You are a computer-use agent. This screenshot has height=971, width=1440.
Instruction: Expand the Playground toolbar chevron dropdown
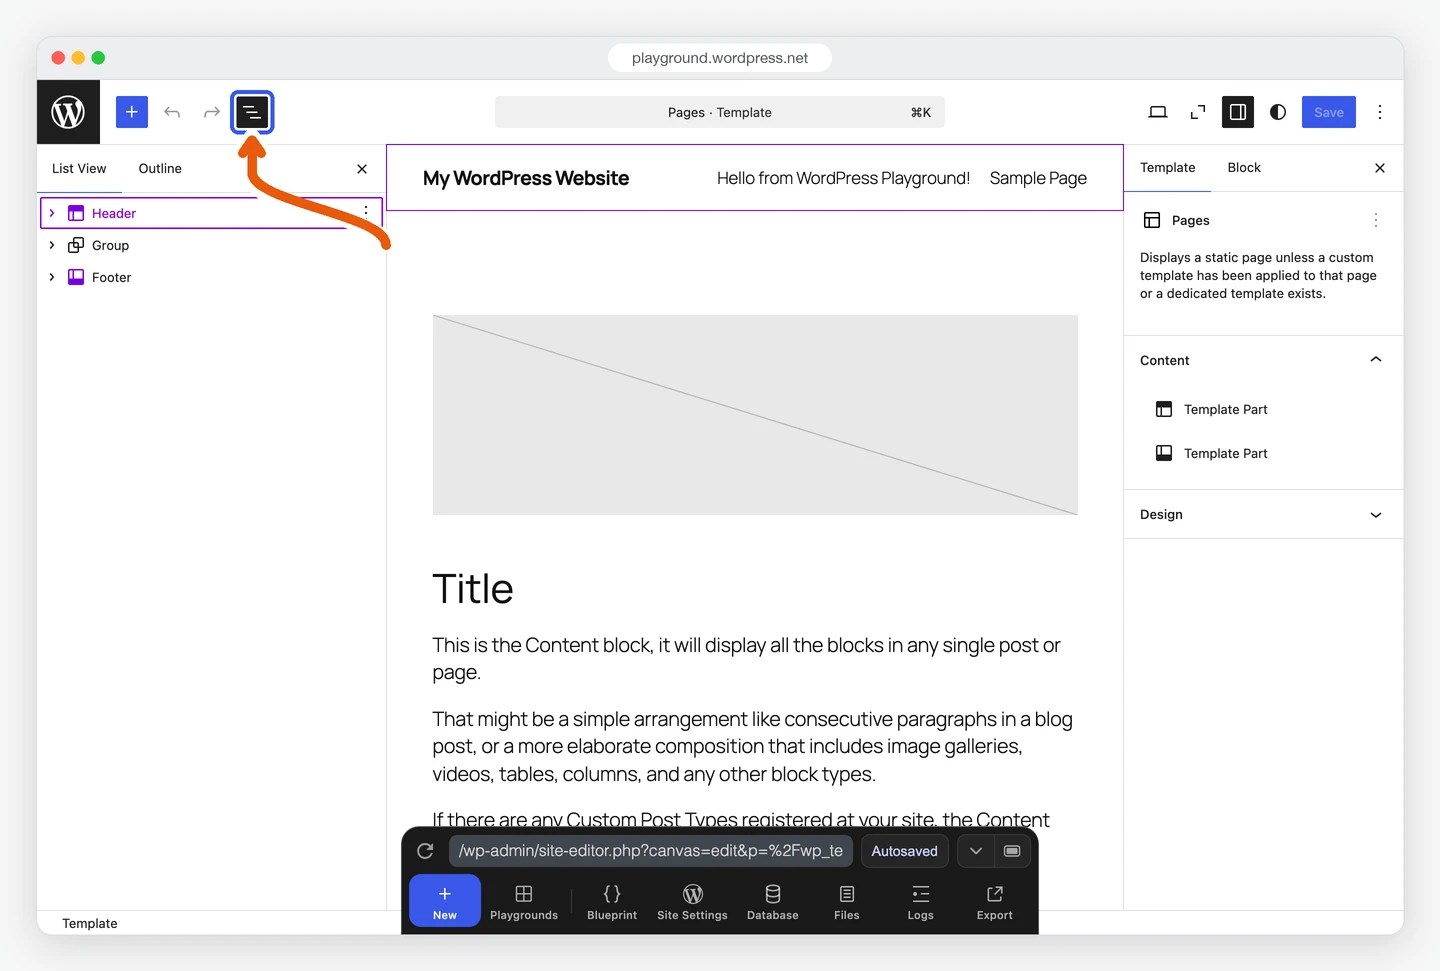click(x=976, y=851)
